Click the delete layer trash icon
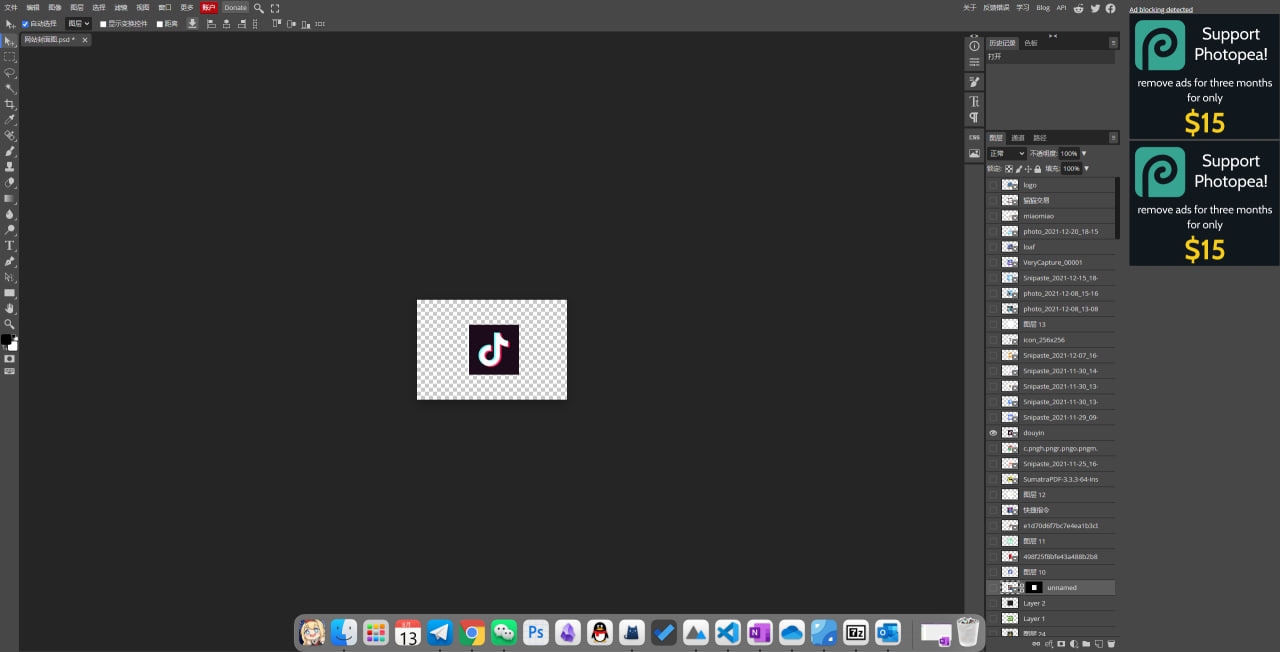 tap(1110, 643)
